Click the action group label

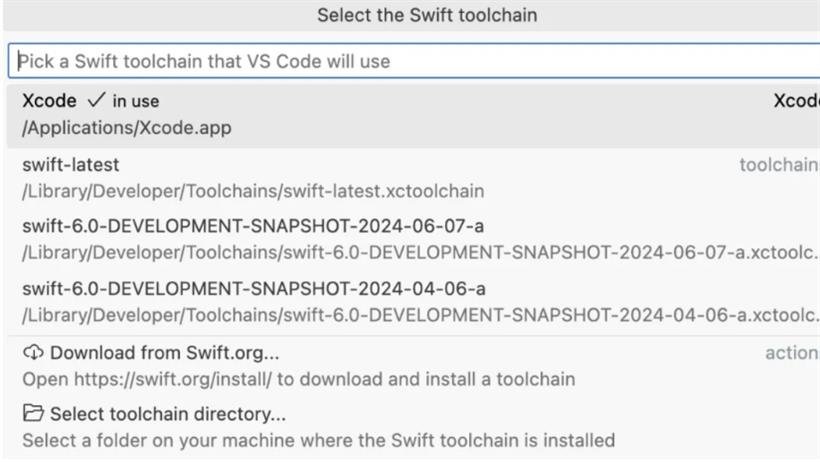792,353
